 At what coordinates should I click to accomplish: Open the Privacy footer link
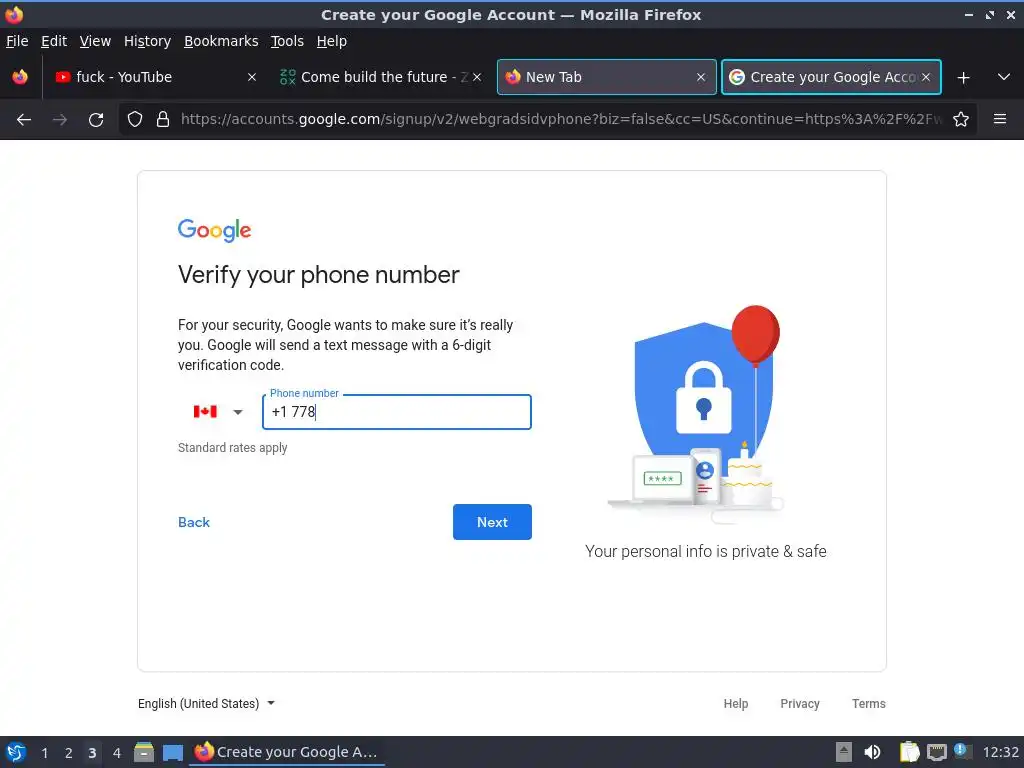point(800,703)
